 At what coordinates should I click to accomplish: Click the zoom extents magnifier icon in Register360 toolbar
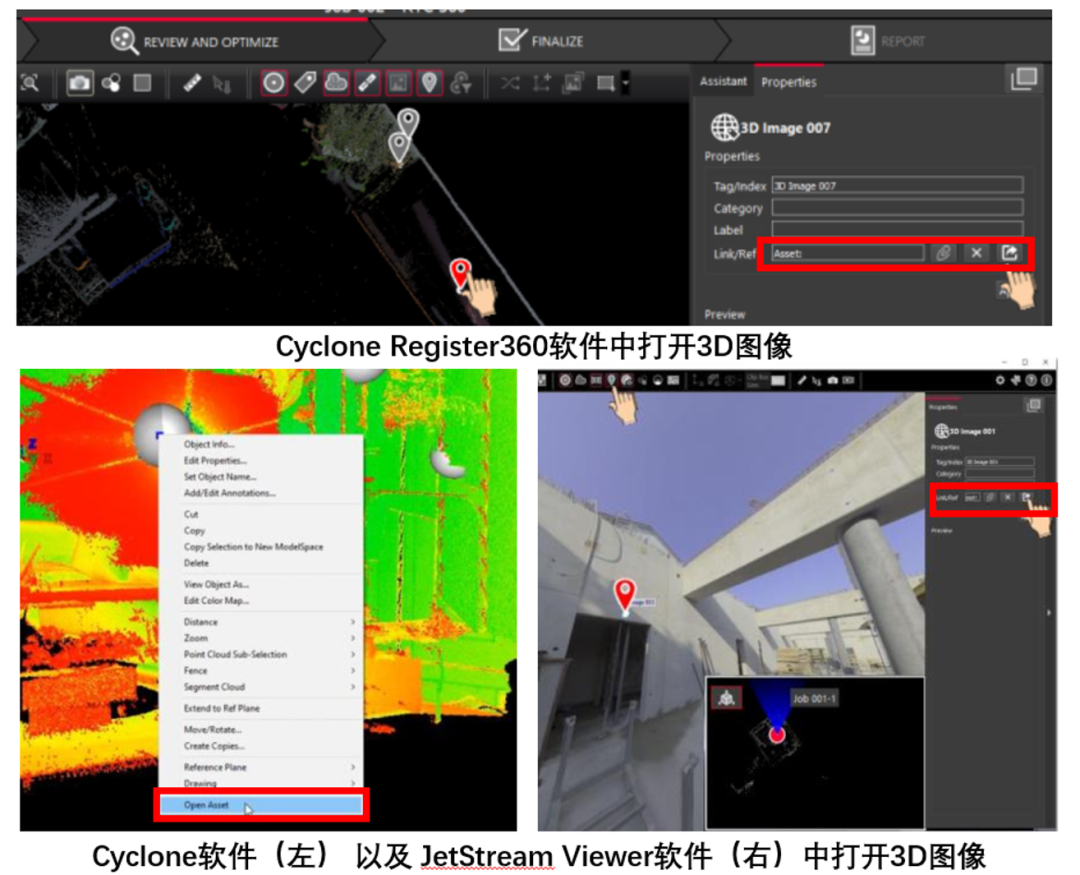(x=30, y=83)
